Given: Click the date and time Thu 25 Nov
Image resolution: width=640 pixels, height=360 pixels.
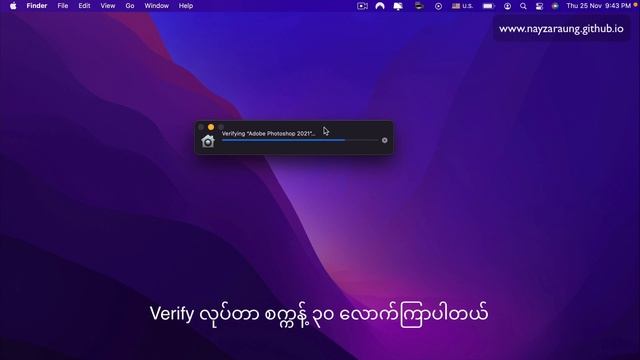Looking at the screenshot, I should pyautogui.click(x=598, y=6).
